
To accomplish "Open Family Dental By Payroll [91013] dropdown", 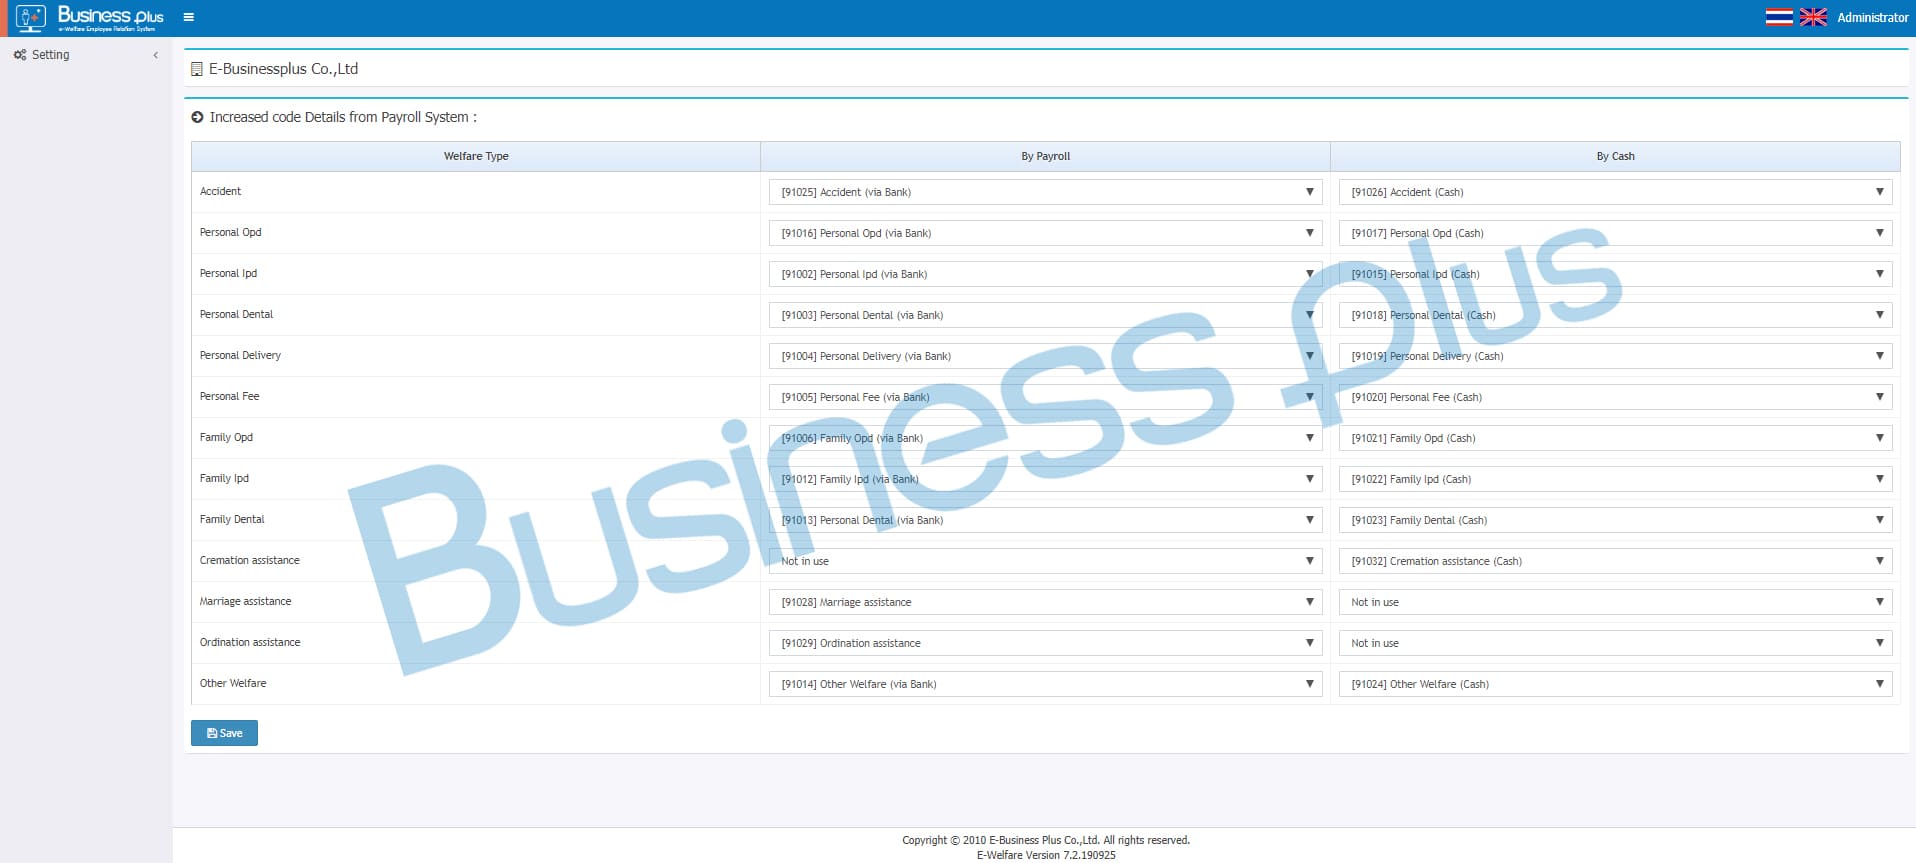I will pos(1045,520).
